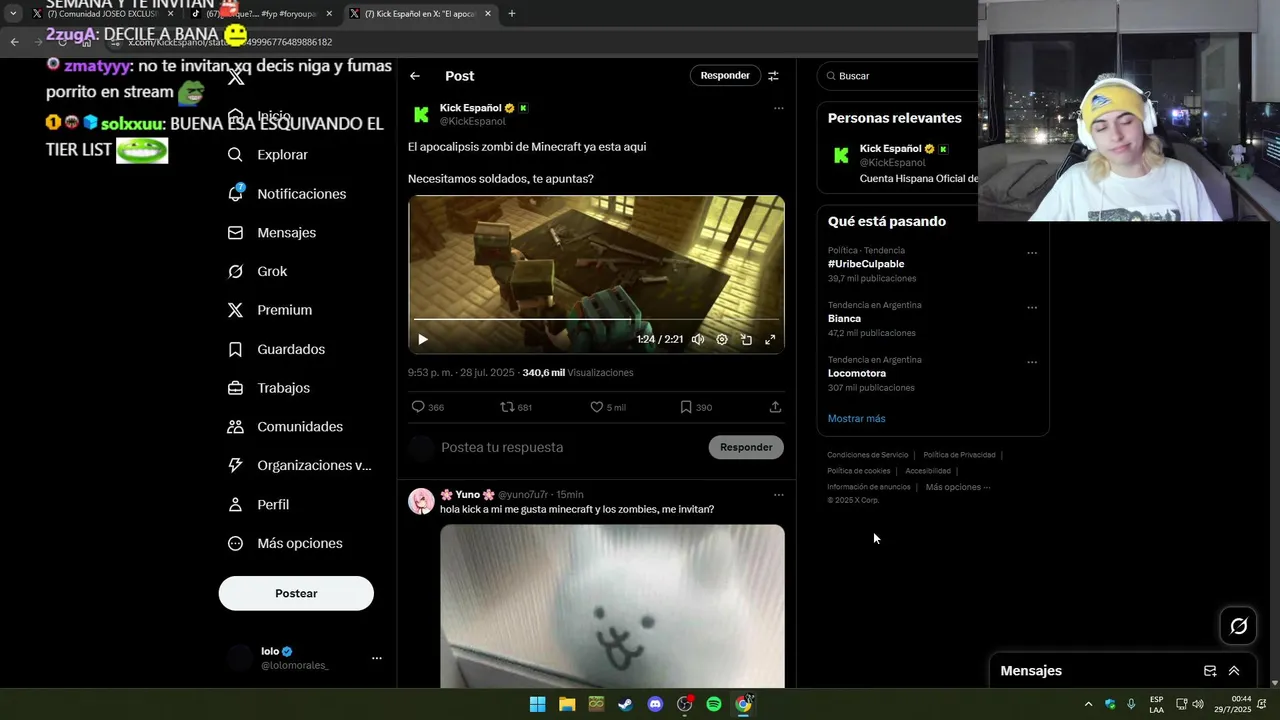Mute the video with the speaker icon
The width and height of the screenshot is (1280, 720).
(x=698, y=340)
